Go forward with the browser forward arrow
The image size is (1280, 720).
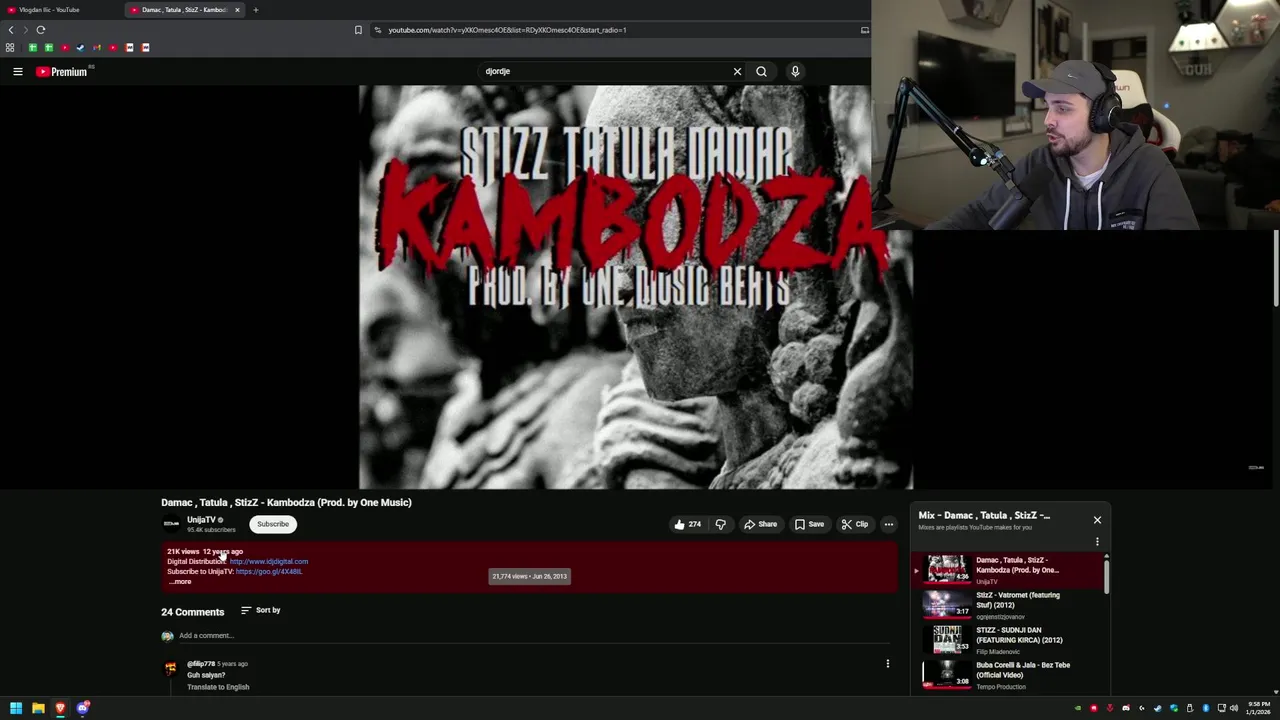(x=26, y=30)
